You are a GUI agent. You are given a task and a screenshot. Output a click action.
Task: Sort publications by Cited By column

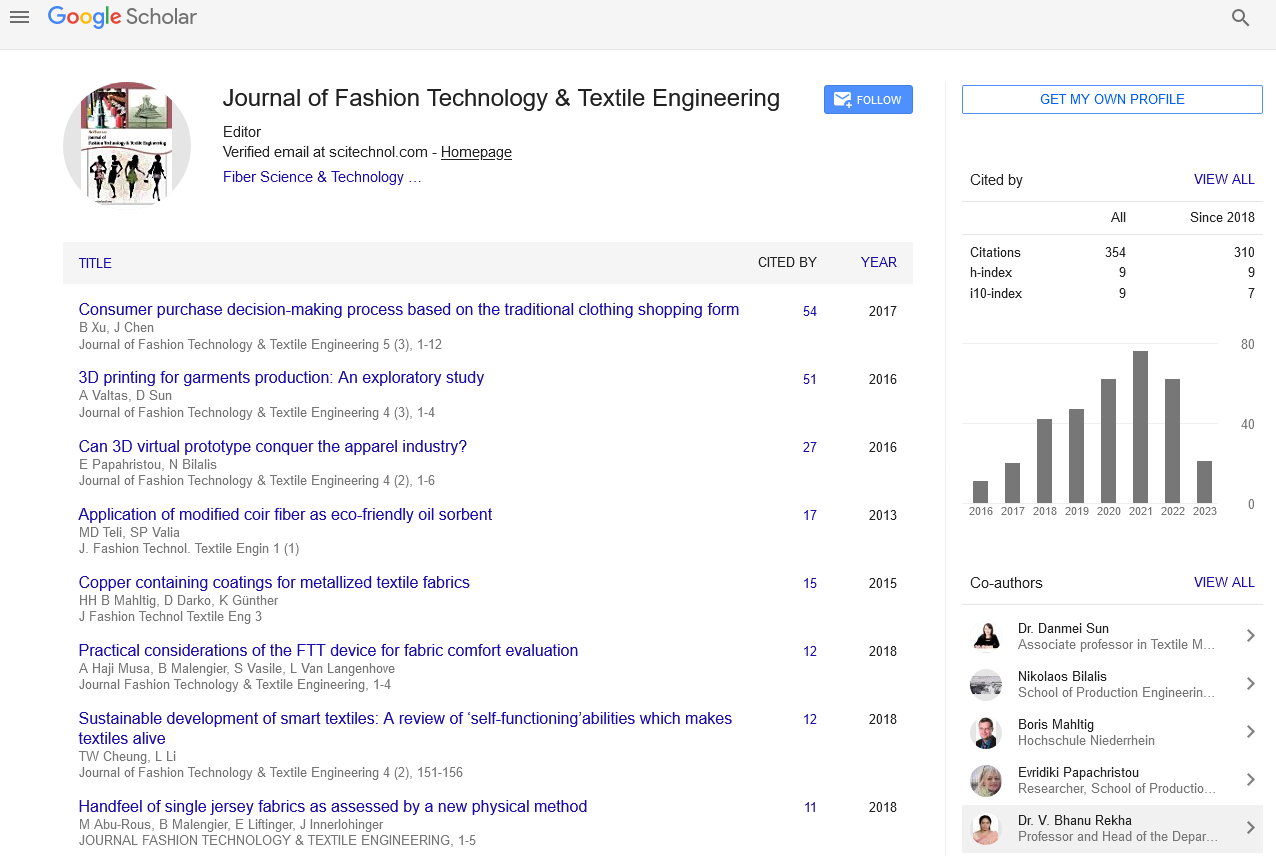pos(787,263)
